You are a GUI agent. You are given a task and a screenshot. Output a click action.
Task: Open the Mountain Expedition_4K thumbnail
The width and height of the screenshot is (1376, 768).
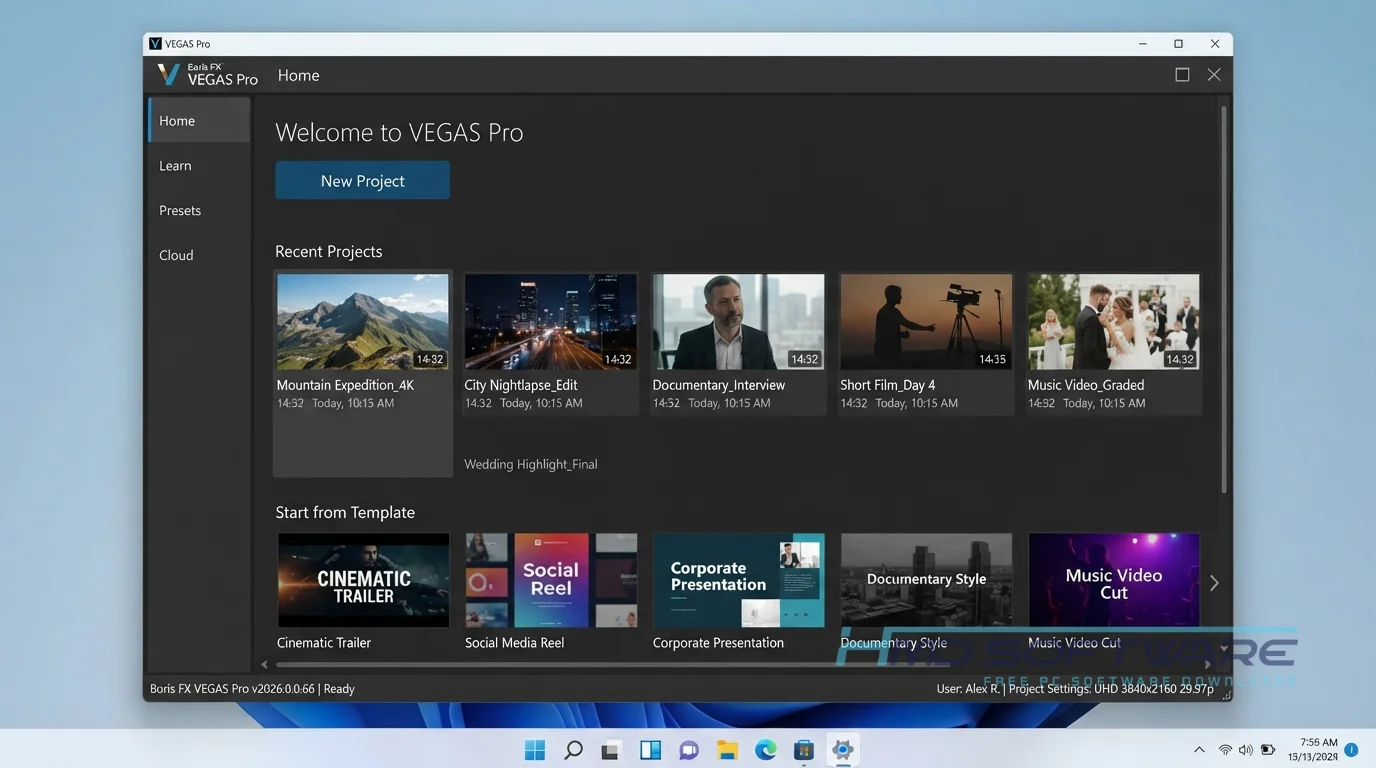pos(362,322)
